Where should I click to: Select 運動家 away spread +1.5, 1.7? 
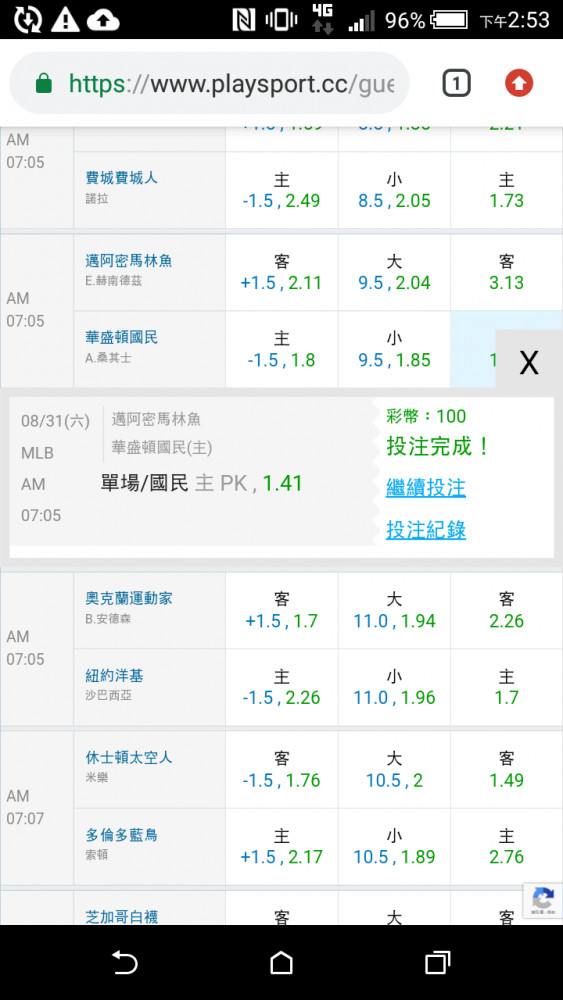pos(282,610)
